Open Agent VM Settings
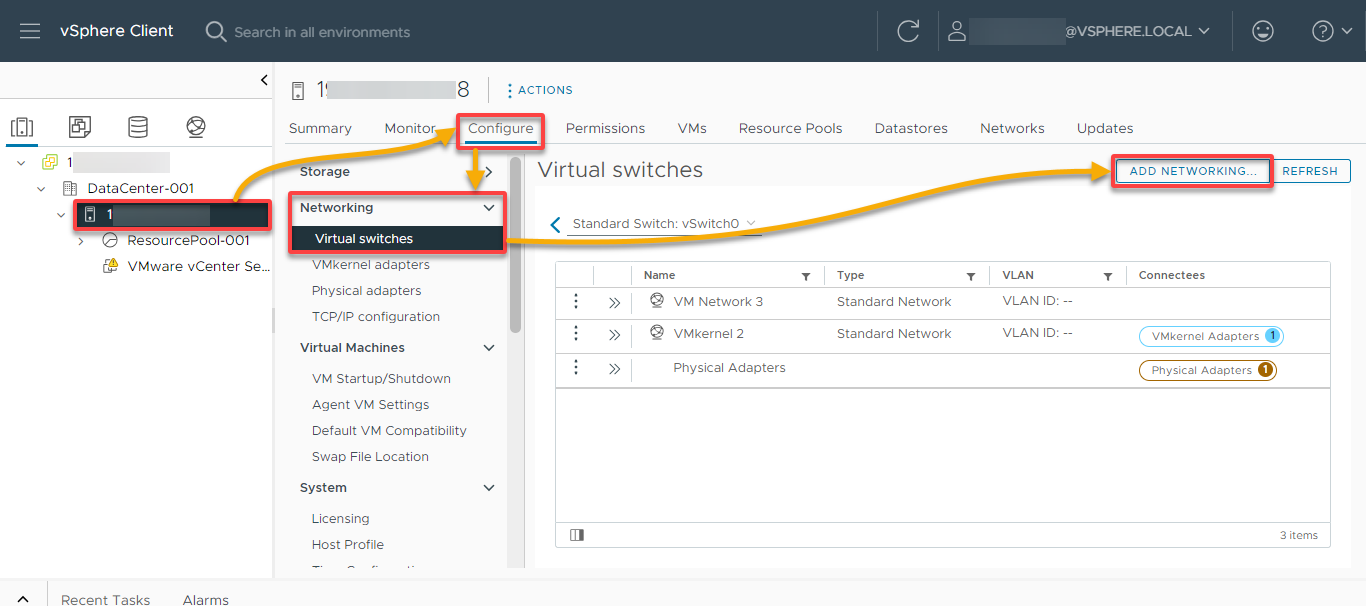1366x606 pixels. point(371,405)
